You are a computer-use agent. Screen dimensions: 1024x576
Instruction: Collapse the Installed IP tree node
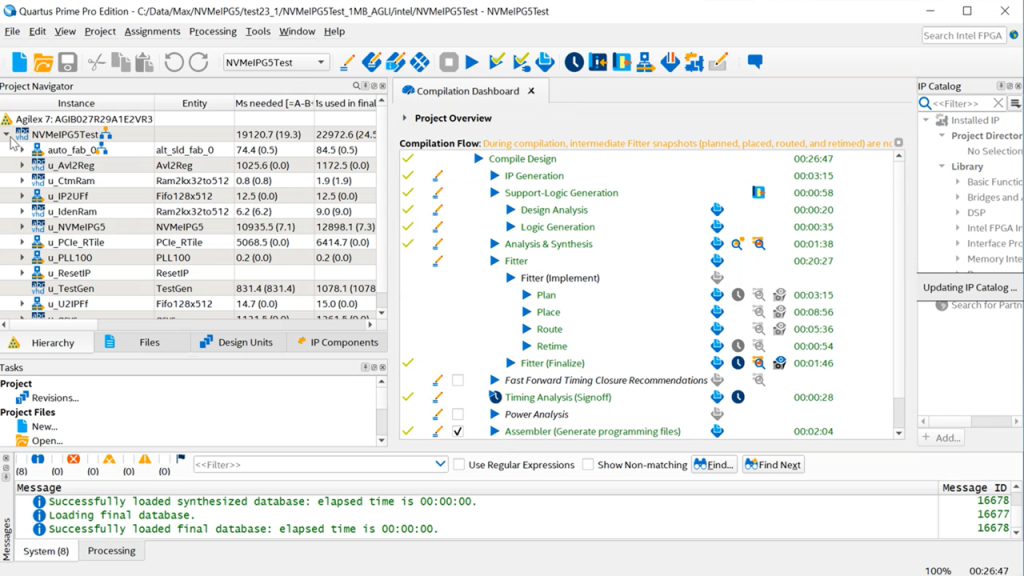(926, 120)
